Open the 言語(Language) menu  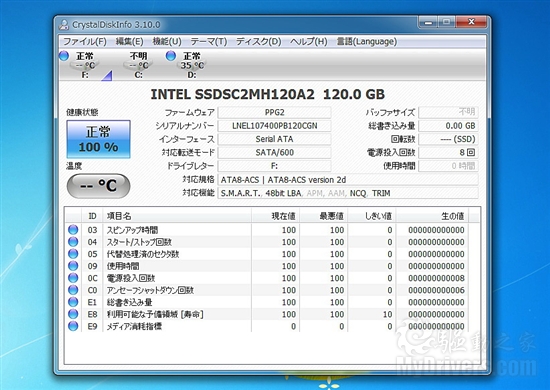[367, 42]
